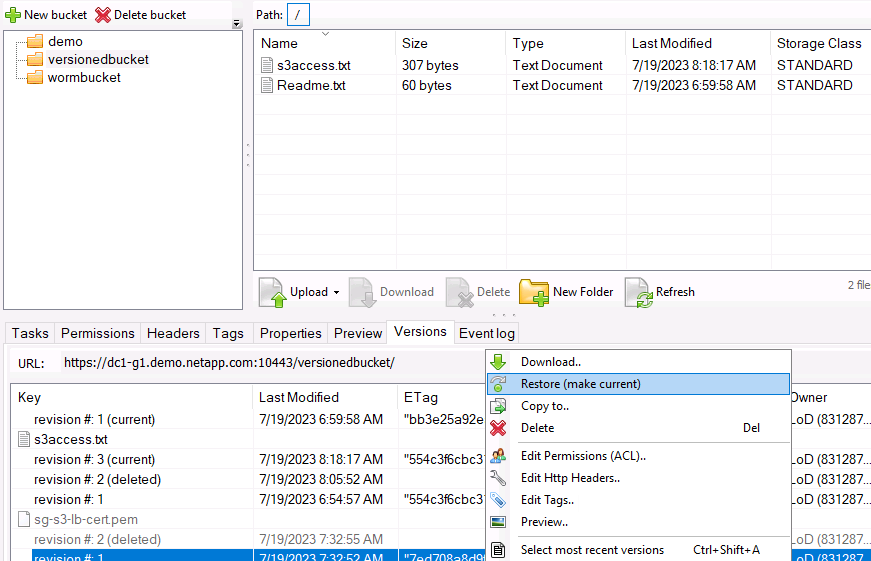Viewport: 871px width, 561px height.
Task: Choose Restore (make current) menu entry
Action: [x=638, y=384]
